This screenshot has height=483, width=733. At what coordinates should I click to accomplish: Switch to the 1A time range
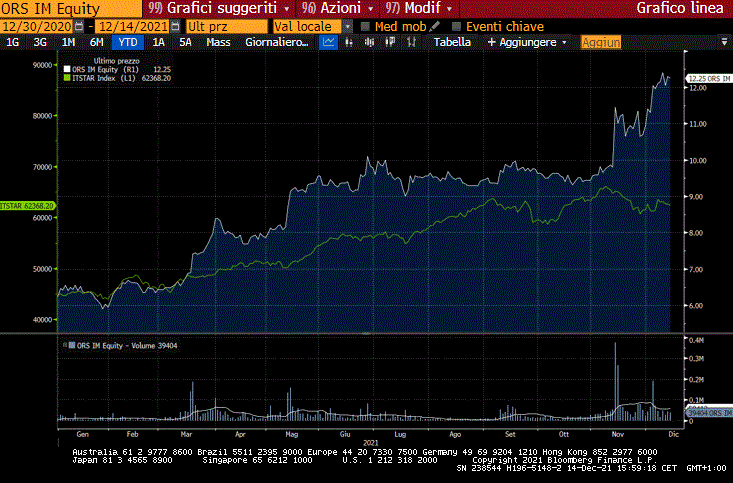tap(158, 42)
